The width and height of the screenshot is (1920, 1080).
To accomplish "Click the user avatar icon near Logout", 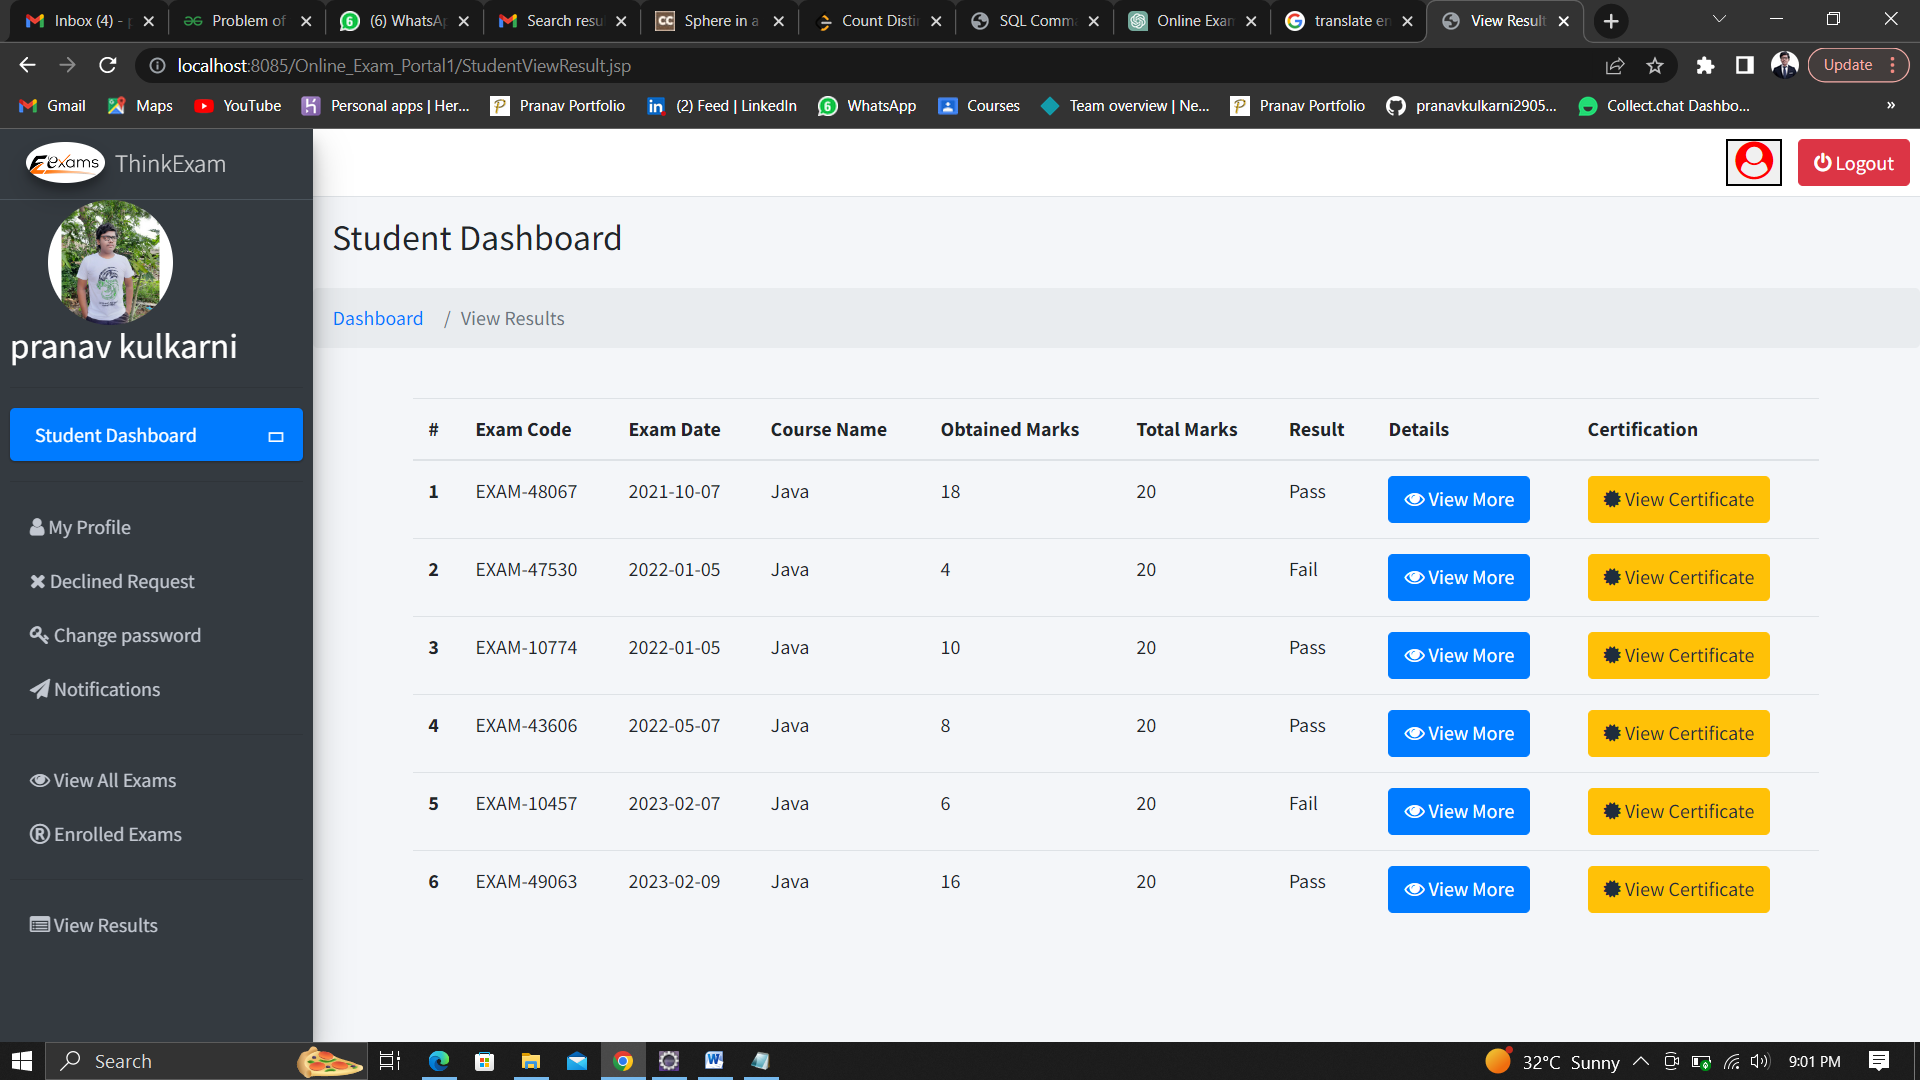I will pos(1753,162).
